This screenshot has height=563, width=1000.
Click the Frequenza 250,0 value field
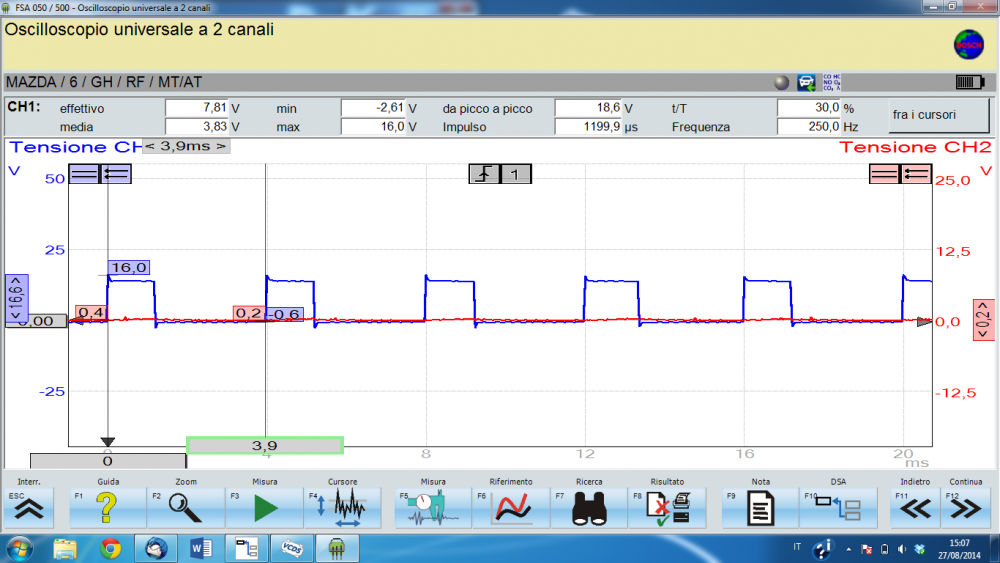tap(809, 126)
